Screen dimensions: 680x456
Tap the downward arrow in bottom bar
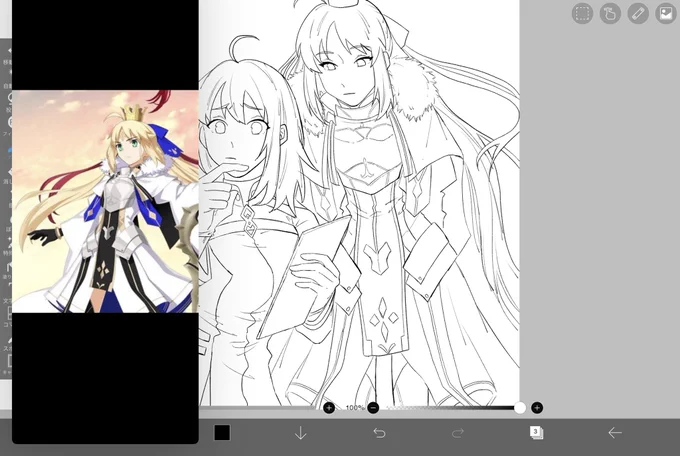(x=301, y=433)
